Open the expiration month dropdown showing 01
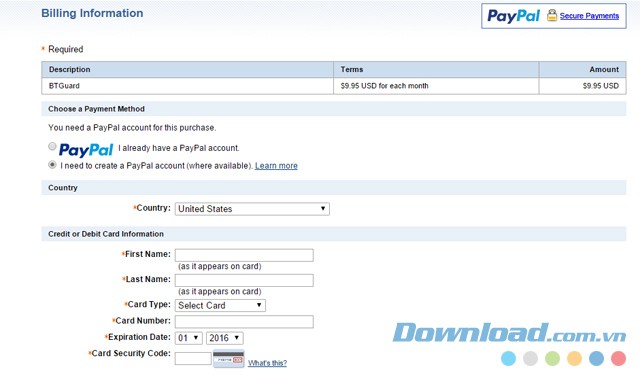 click(189, 338)
